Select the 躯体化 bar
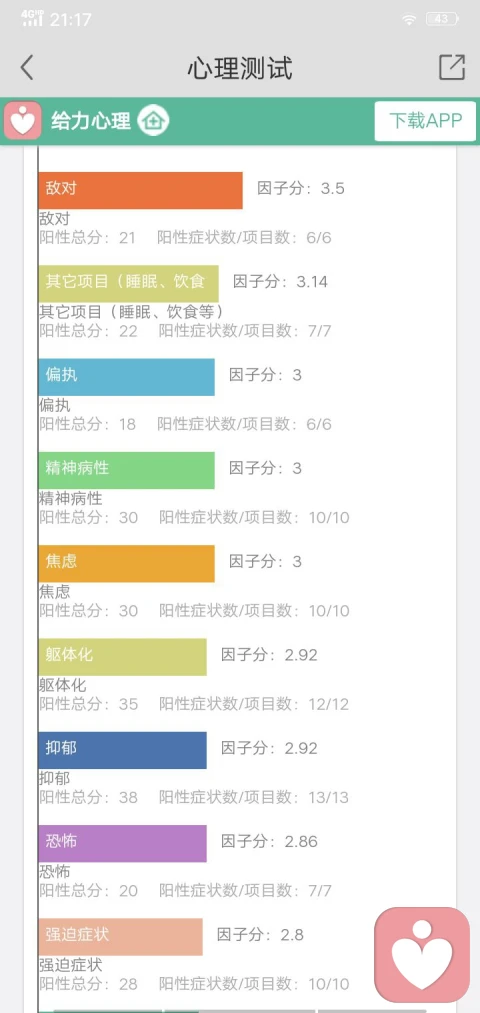The height and width of the screenshot is (1013, 480). coord(122,656)
